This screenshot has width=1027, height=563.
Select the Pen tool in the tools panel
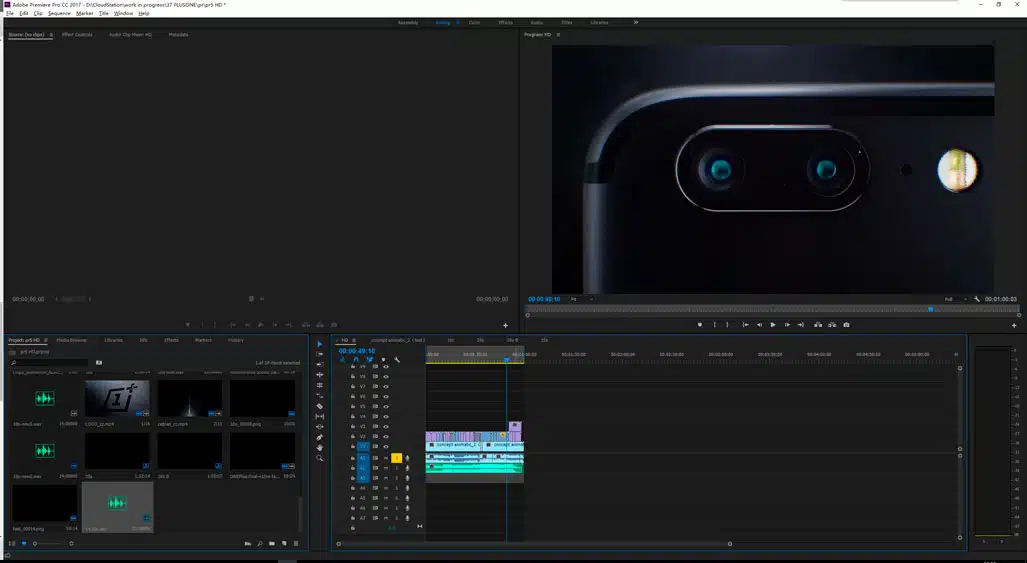click(319, 437)
